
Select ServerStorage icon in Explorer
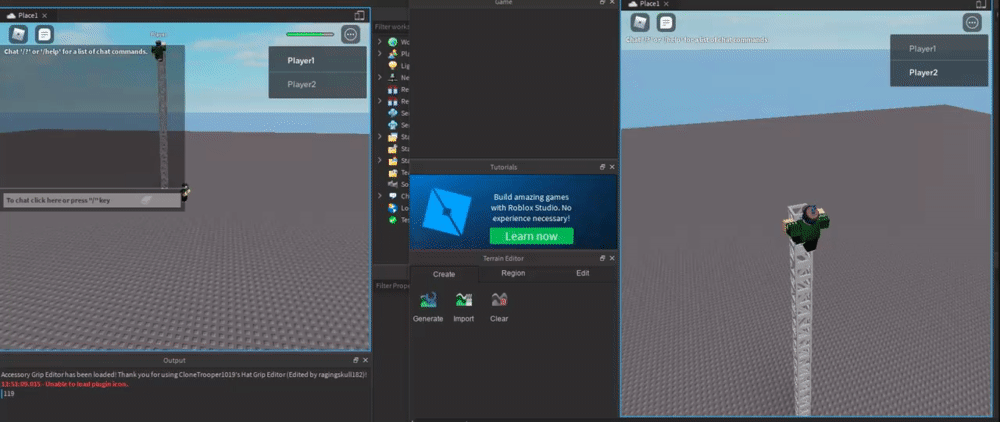pos(393,125)
